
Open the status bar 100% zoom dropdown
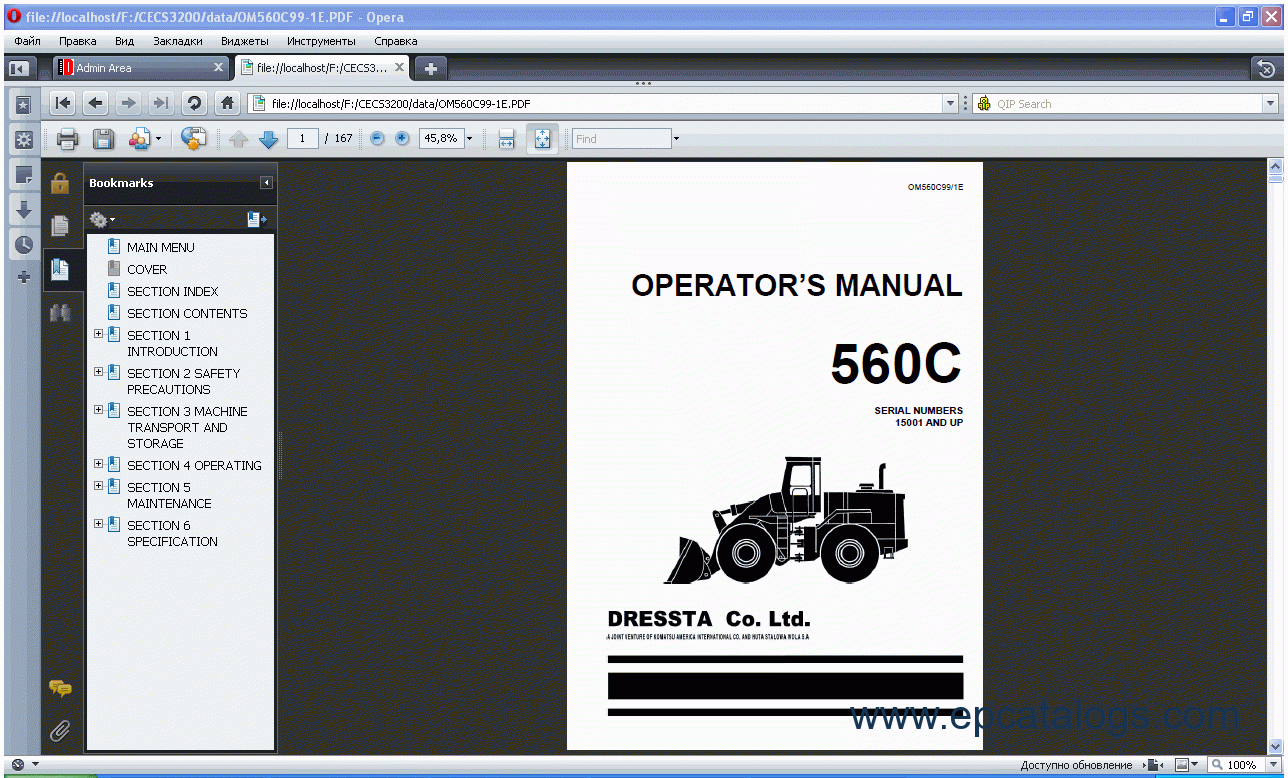(x=1272, y=765)
